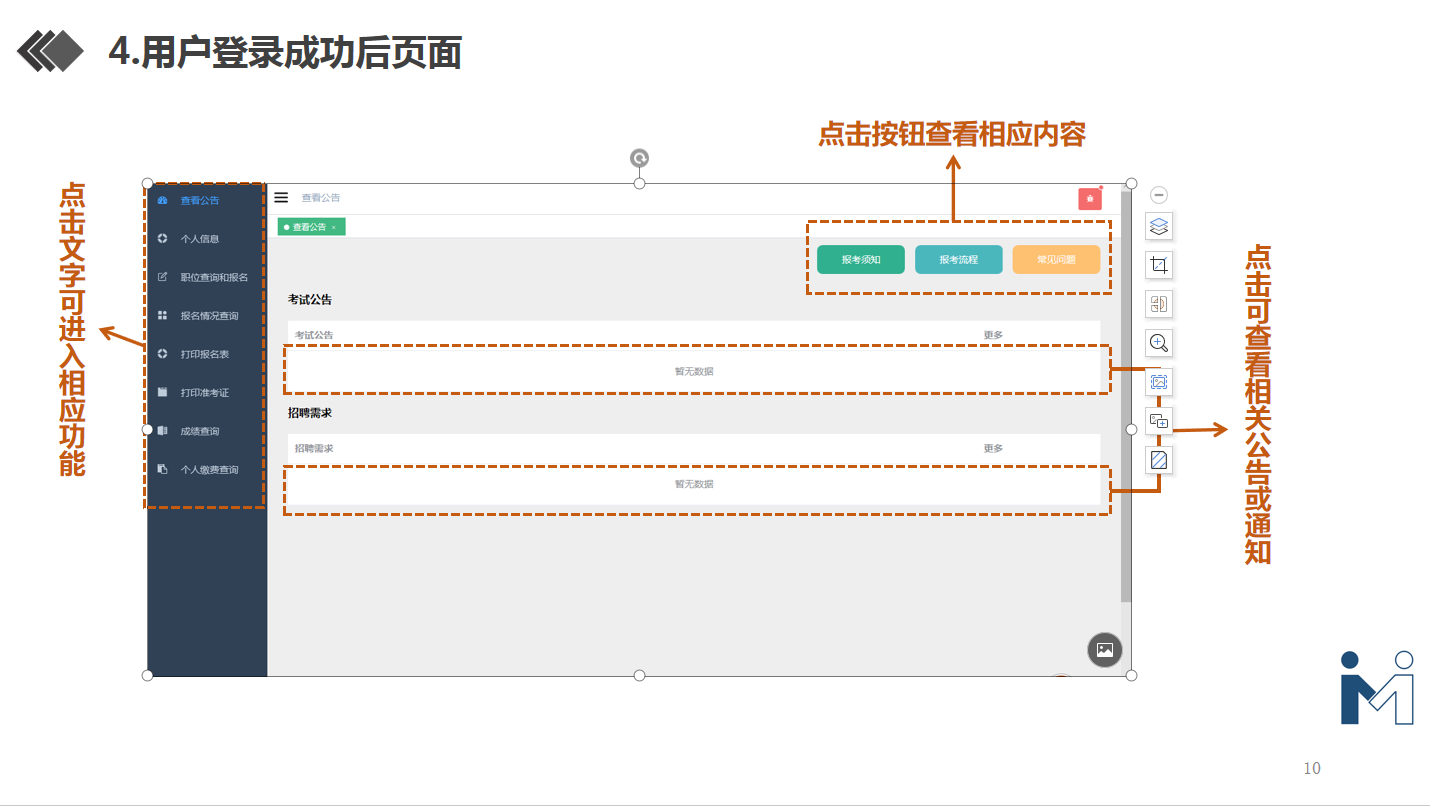Click the green 报考须知 button
This screenshot has height=806, width=1430.
(860, 260)
